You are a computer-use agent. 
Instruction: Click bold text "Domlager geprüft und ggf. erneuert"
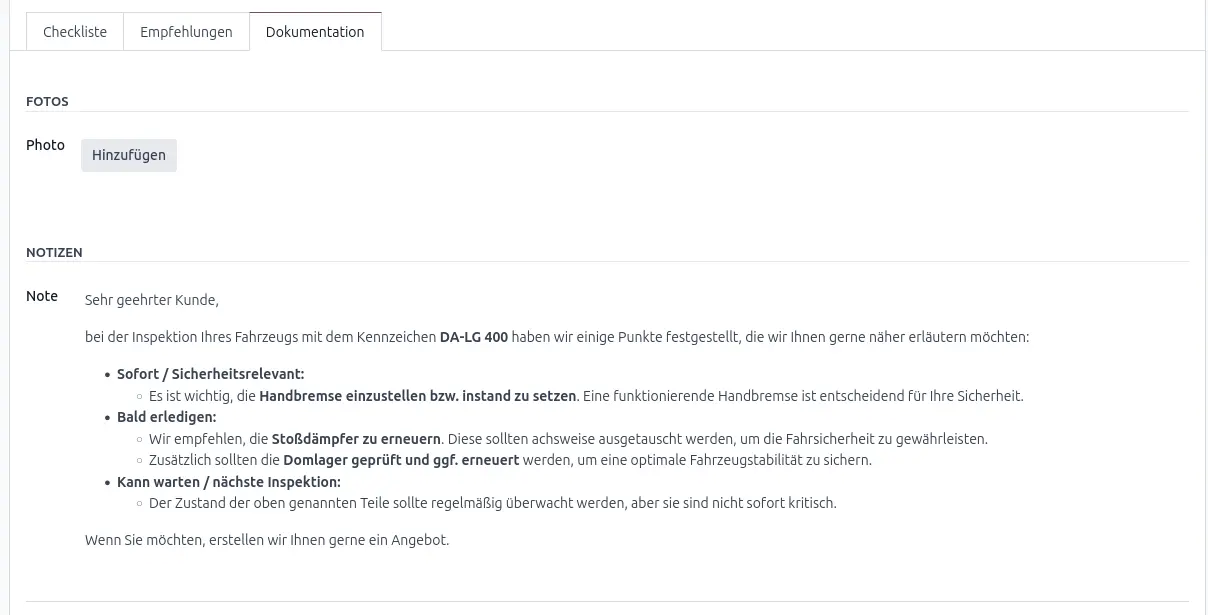pos(401,460)
